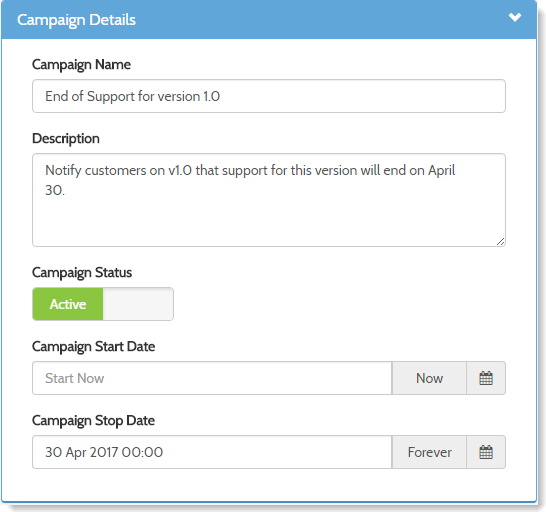This screenshot has width=546, height=512.
Task: Open the Campaign Stop Date calendar picker
Action: pyautogui.click(x=486, y=452)
